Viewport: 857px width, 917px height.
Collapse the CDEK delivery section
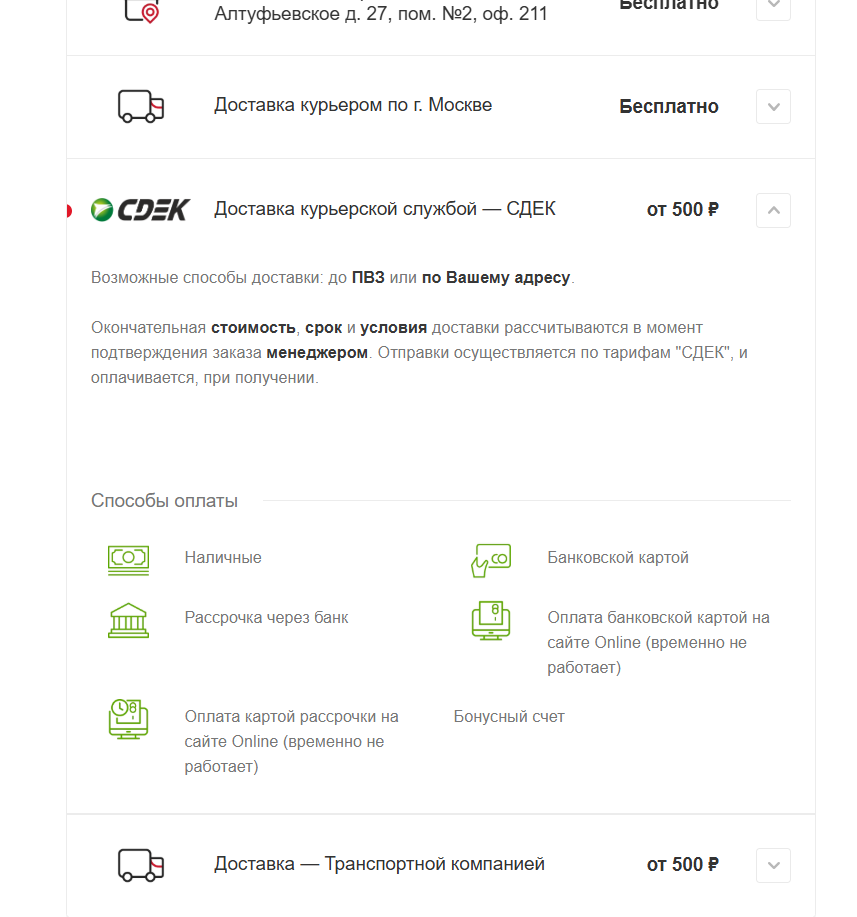coord(773,210)
